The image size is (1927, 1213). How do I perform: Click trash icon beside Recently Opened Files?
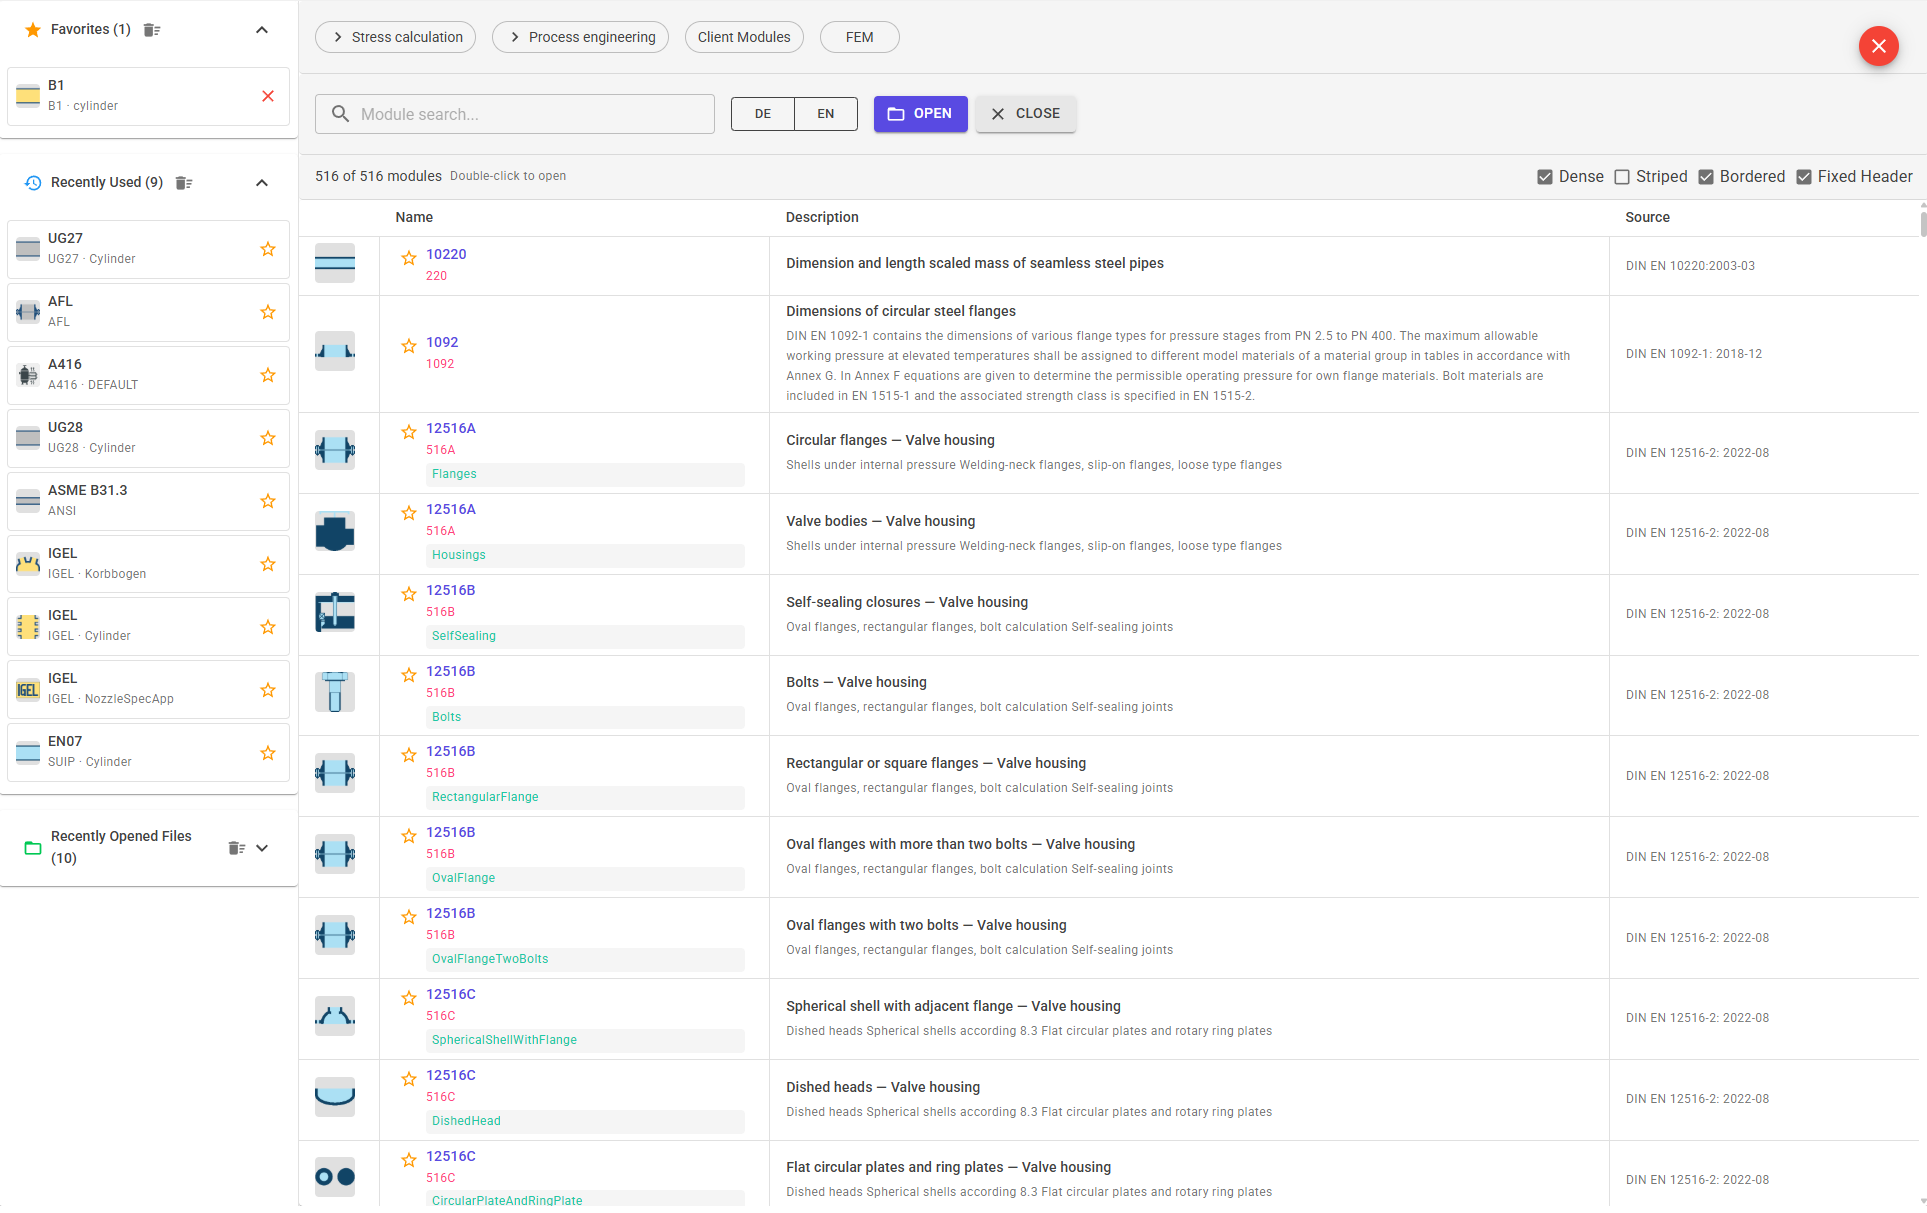tap(235, 847)
